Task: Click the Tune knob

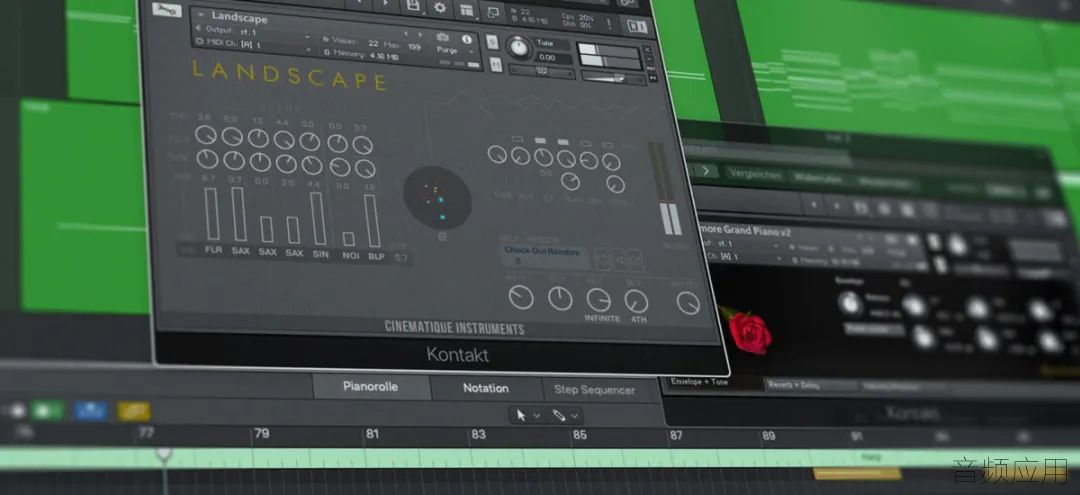Action: (518, 47)
